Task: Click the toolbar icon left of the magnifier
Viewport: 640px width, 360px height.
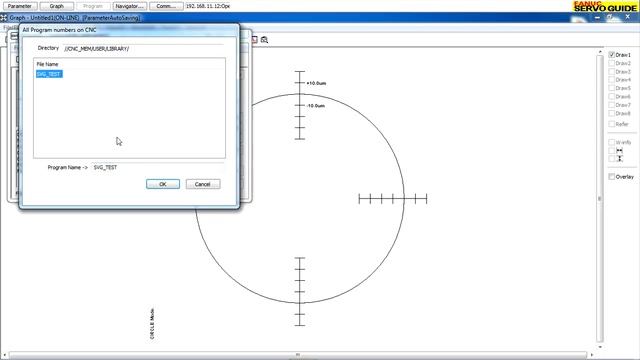Action: (255, 40)
